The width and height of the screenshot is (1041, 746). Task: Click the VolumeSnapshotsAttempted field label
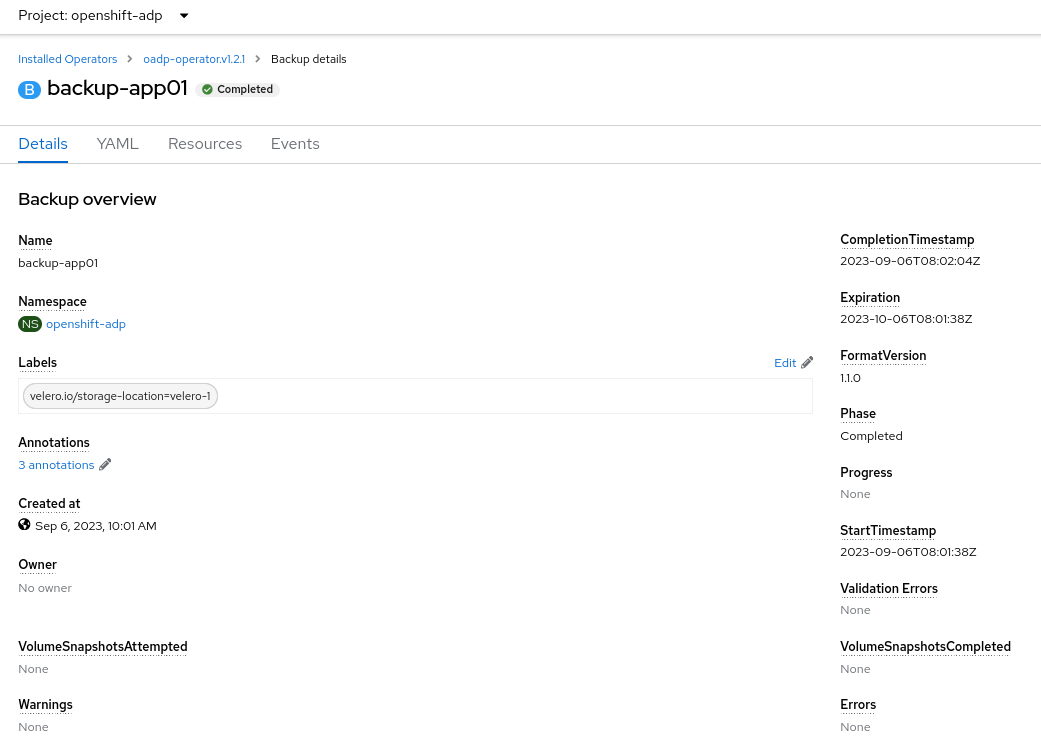point(103,647)
